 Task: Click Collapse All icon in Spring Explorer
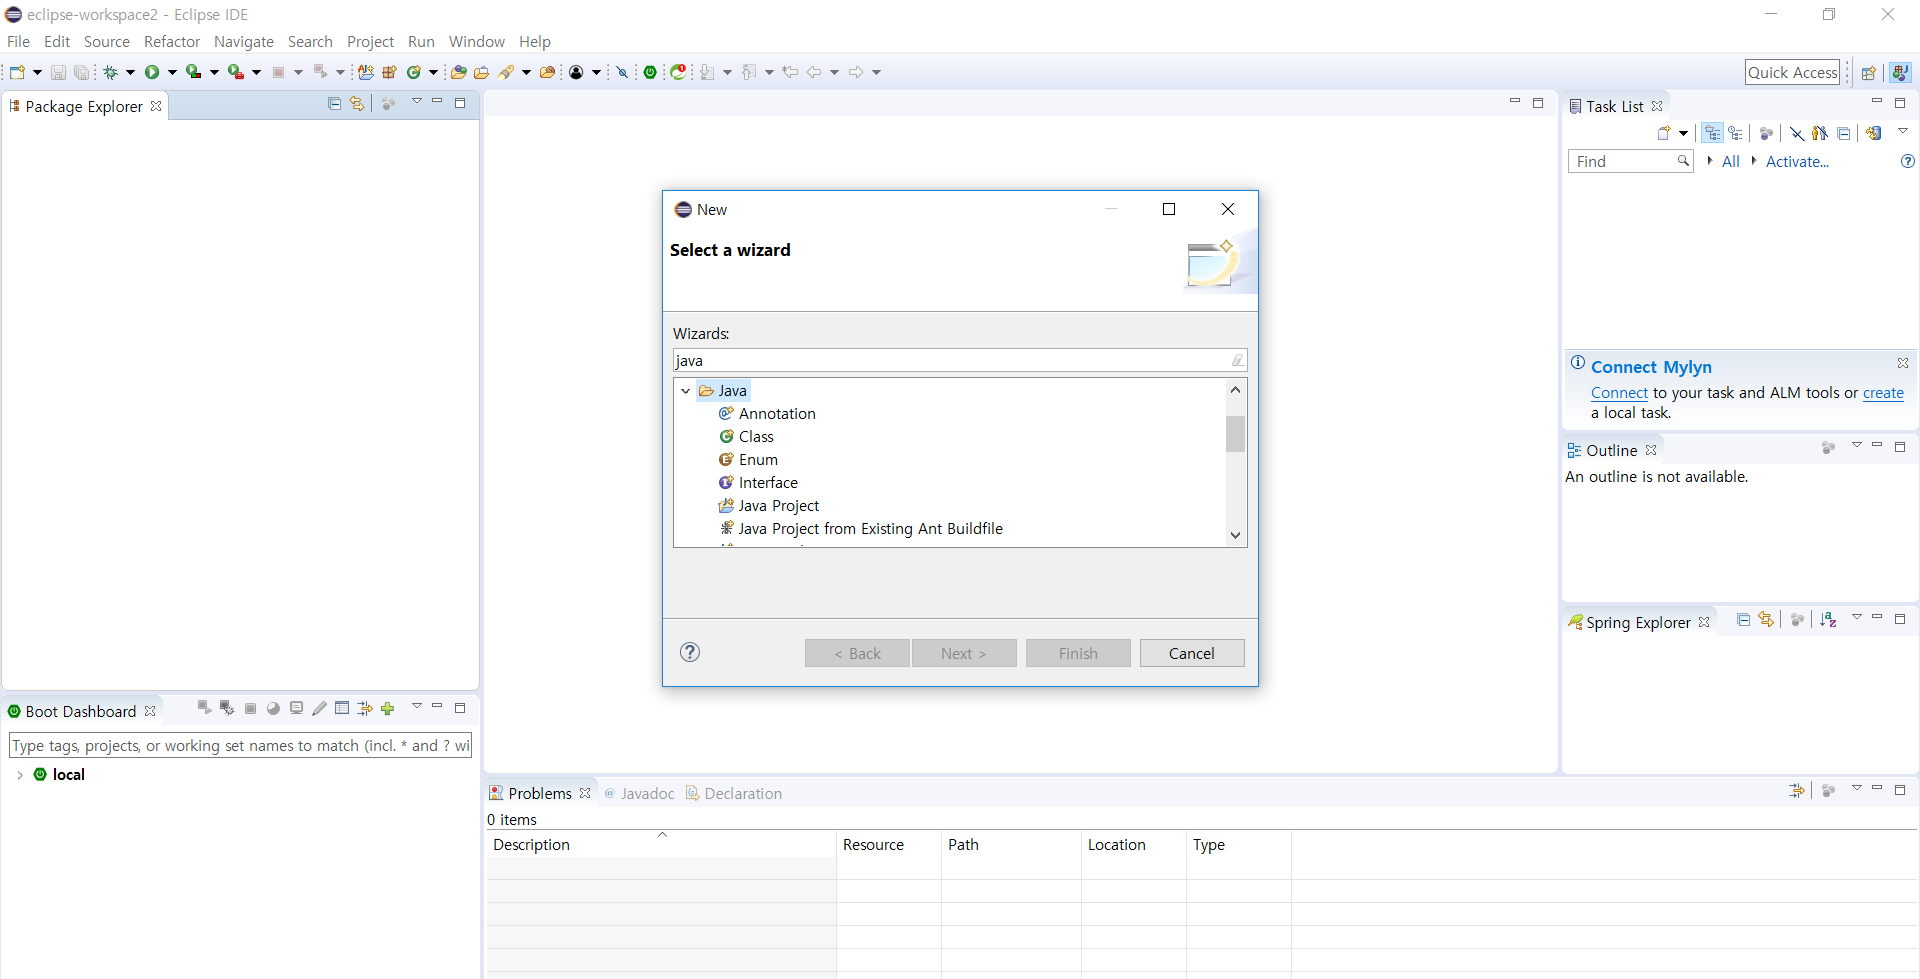(1743, 620)
